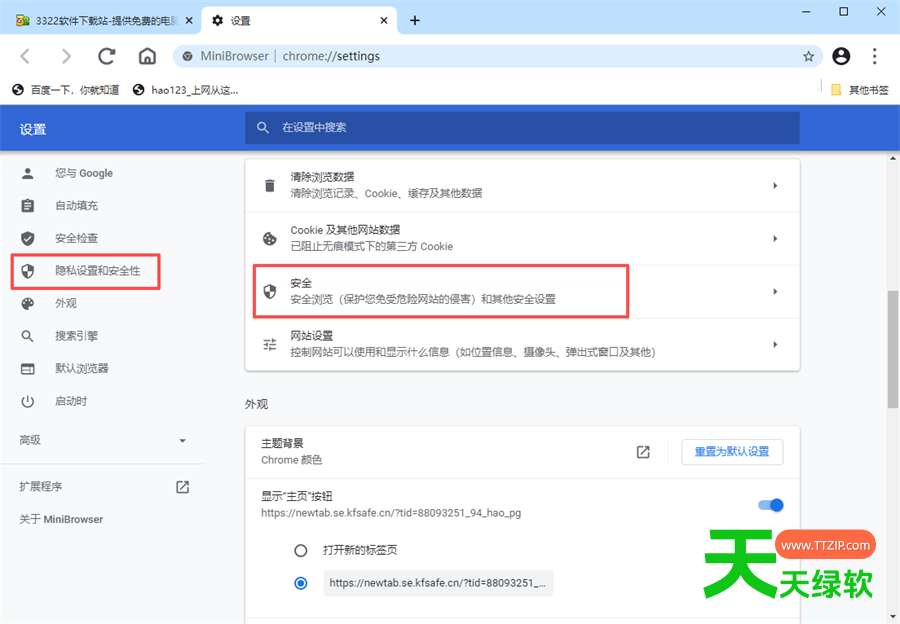This screenshot has height=624, width=900.
Task: Open Cookie 及其他网站数据 row
Action: 522,238
